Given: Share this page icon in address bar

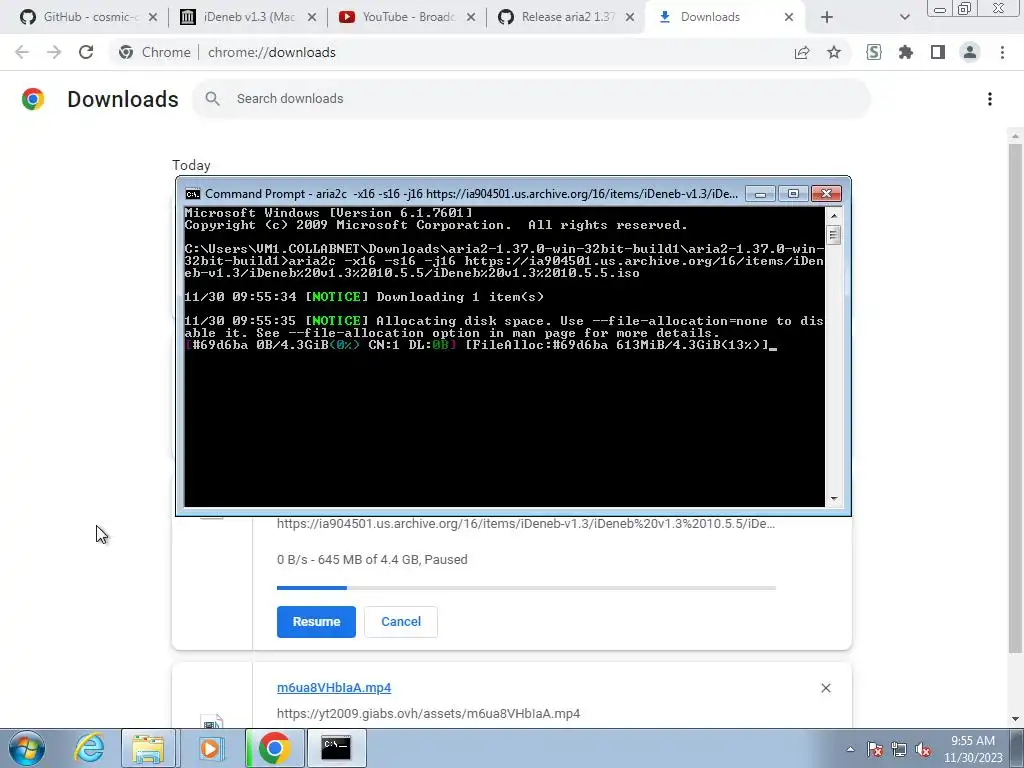Looking at the screenshot, I should (x=802, y=52).
